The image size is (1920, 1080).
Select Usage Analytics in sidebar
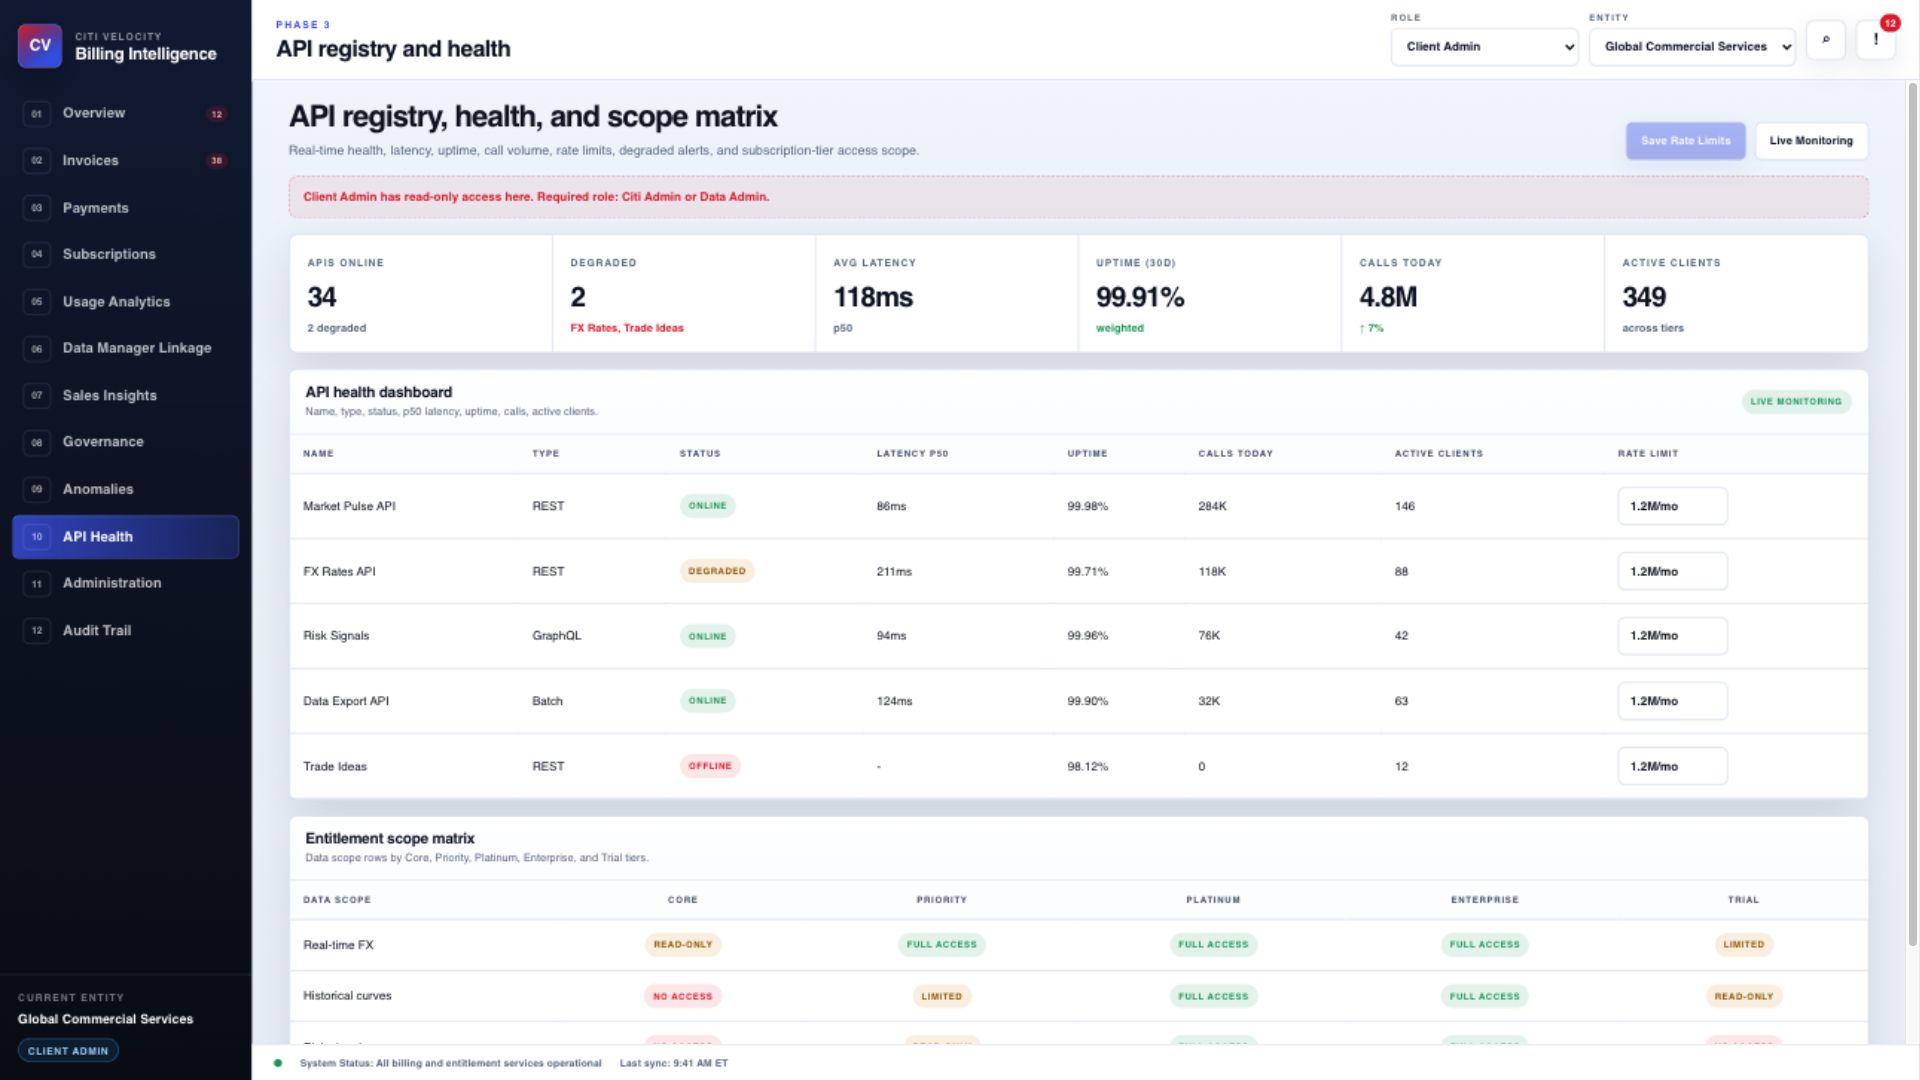click(125, 302)
